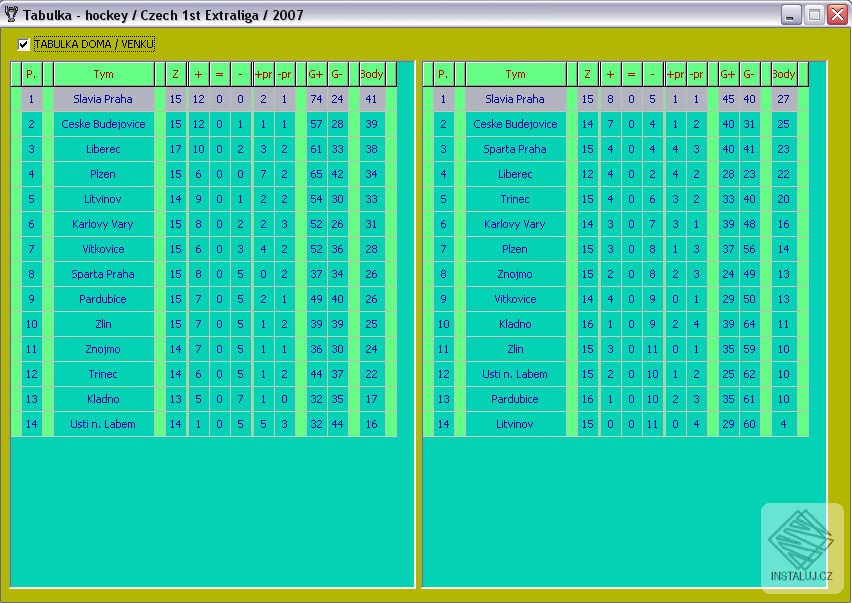The image size is (852, 603).
Task: Click the +pr header in left table
Action: click(x=263, y=74)
